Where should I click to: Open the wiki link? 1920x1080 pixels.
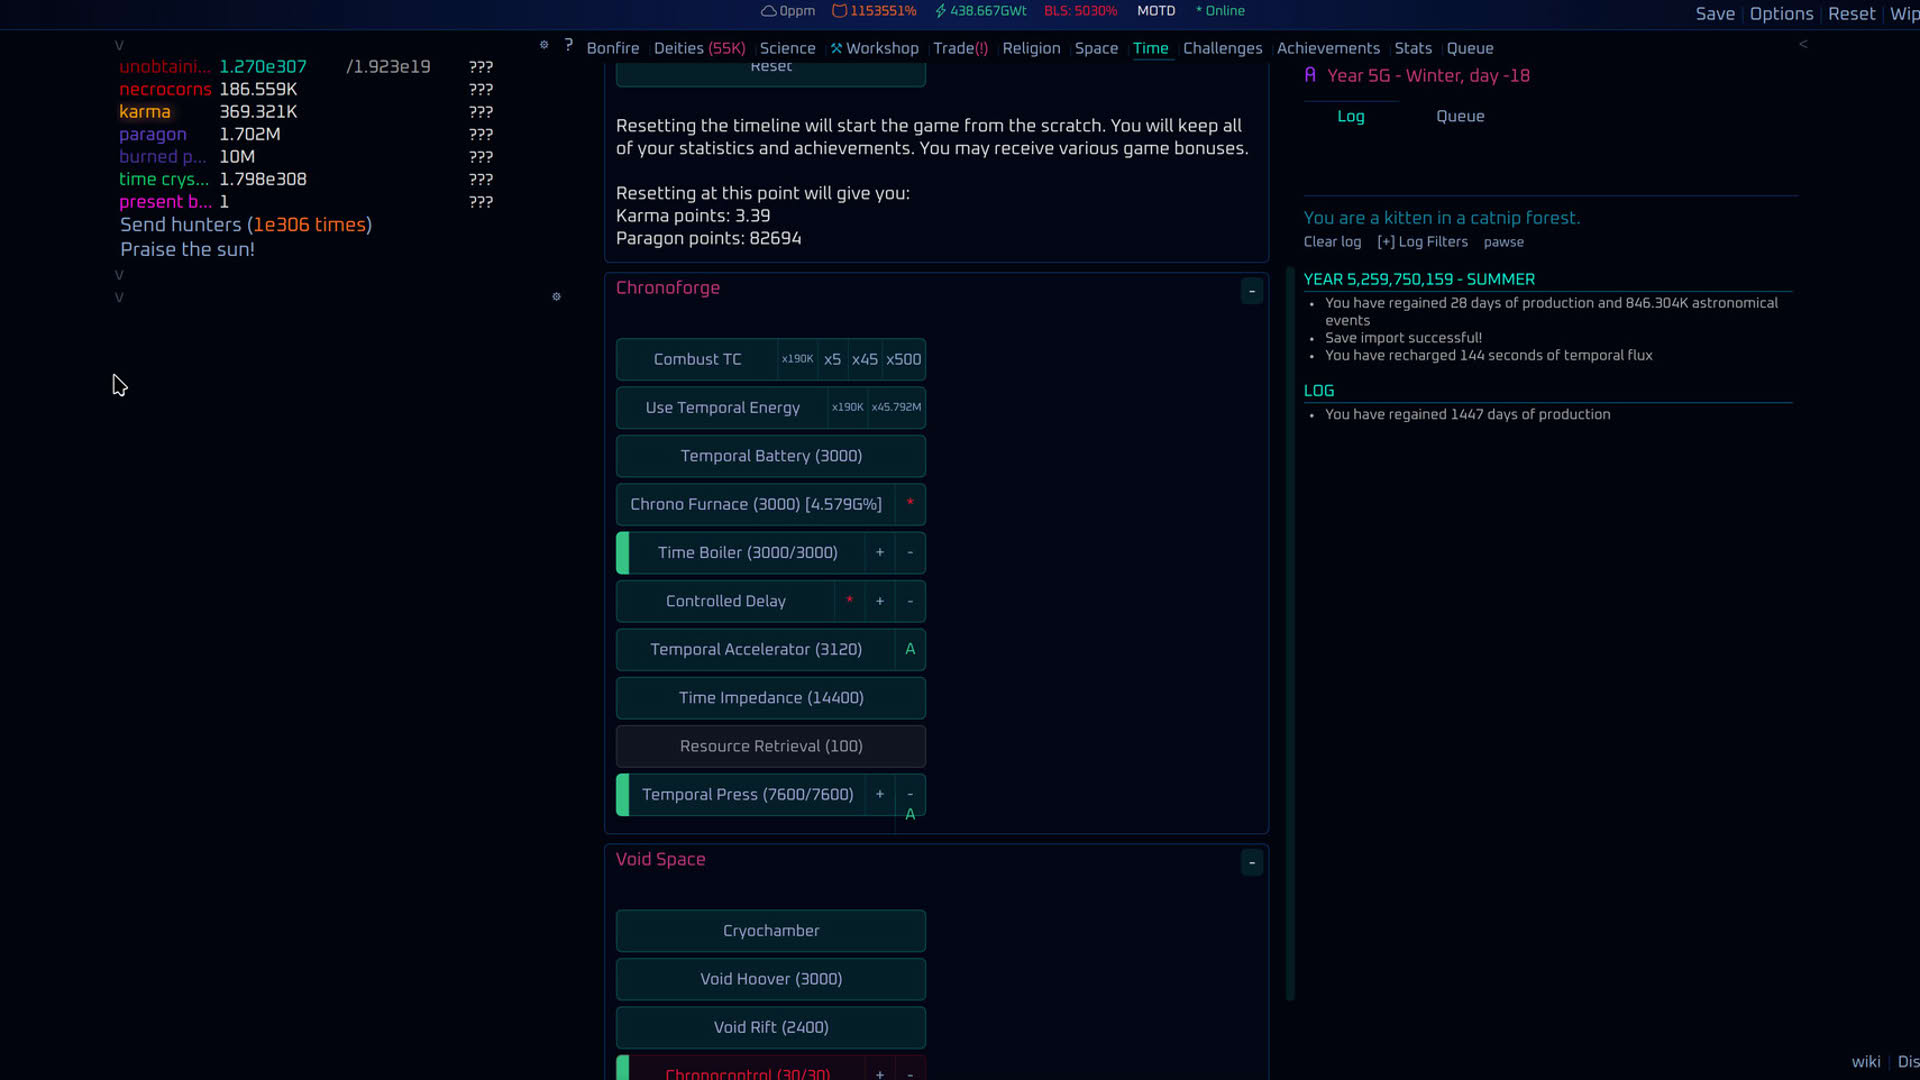(x=1865, y=1062)
